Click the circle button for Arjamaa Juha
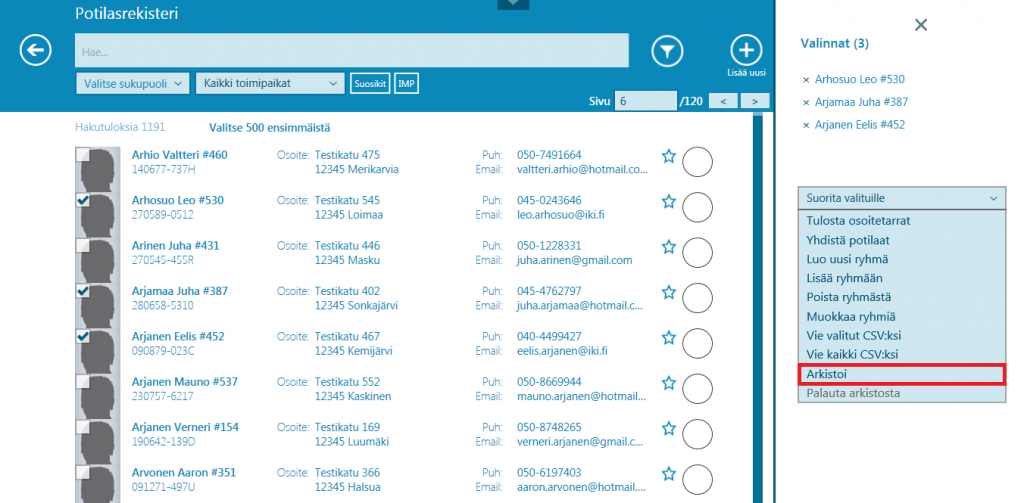 pyautogui.click(x=697, y=298)
